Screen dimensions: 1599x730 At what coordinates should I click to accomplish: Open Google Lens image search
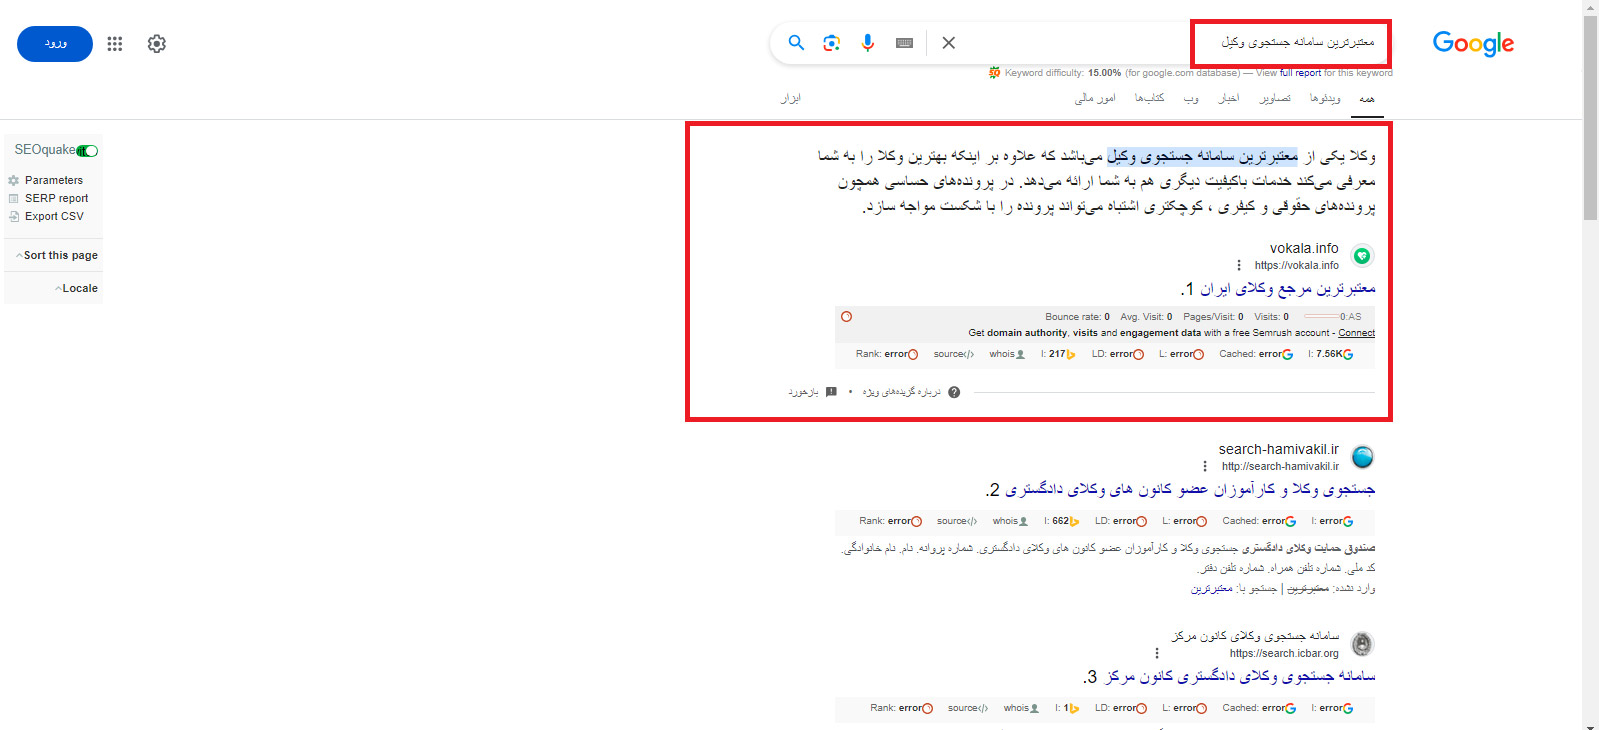click(x=832, y=43)
